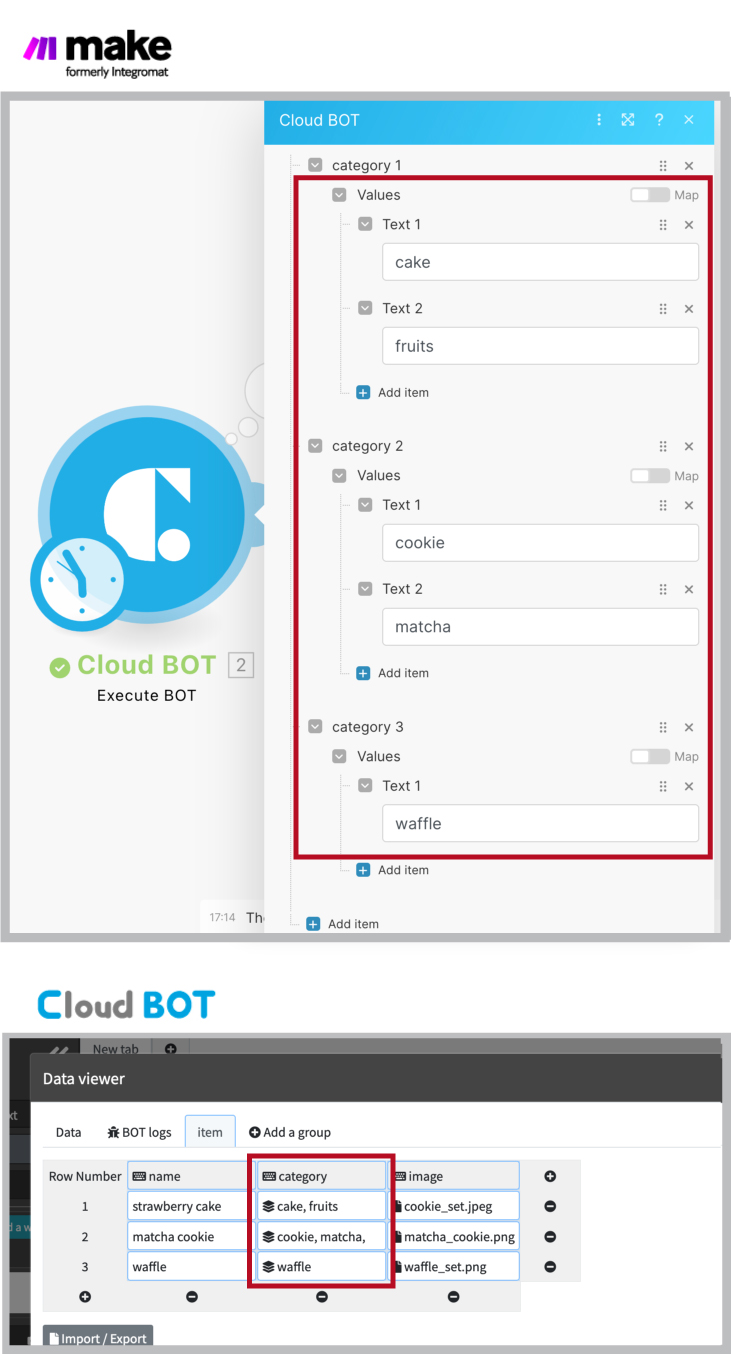Viewport: 731px width, 1354px height.
Task: Open the three-dot menu in Cloud BOT header
Action: (x=599, y=120)
